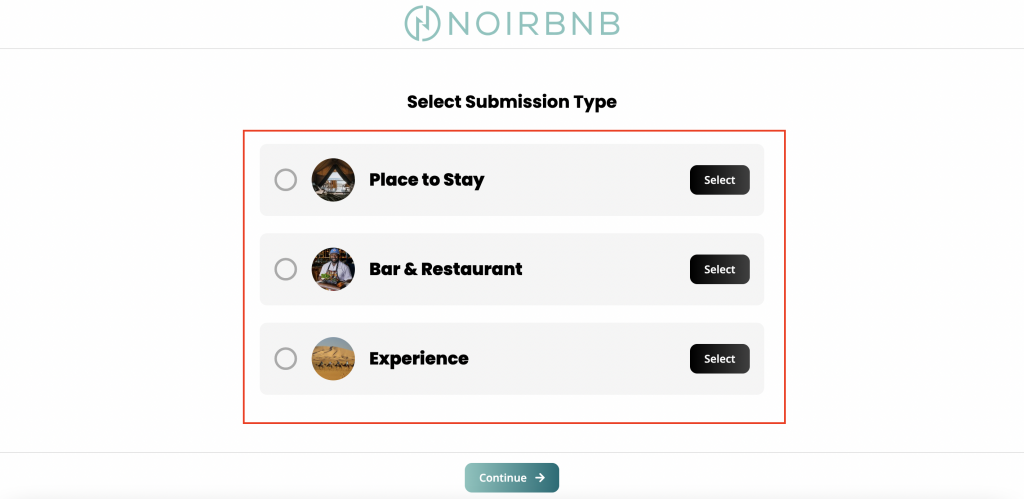
Task: Click the NOIRBNB wordmark text
Action: pyautogui.click(x=534, y=24)
